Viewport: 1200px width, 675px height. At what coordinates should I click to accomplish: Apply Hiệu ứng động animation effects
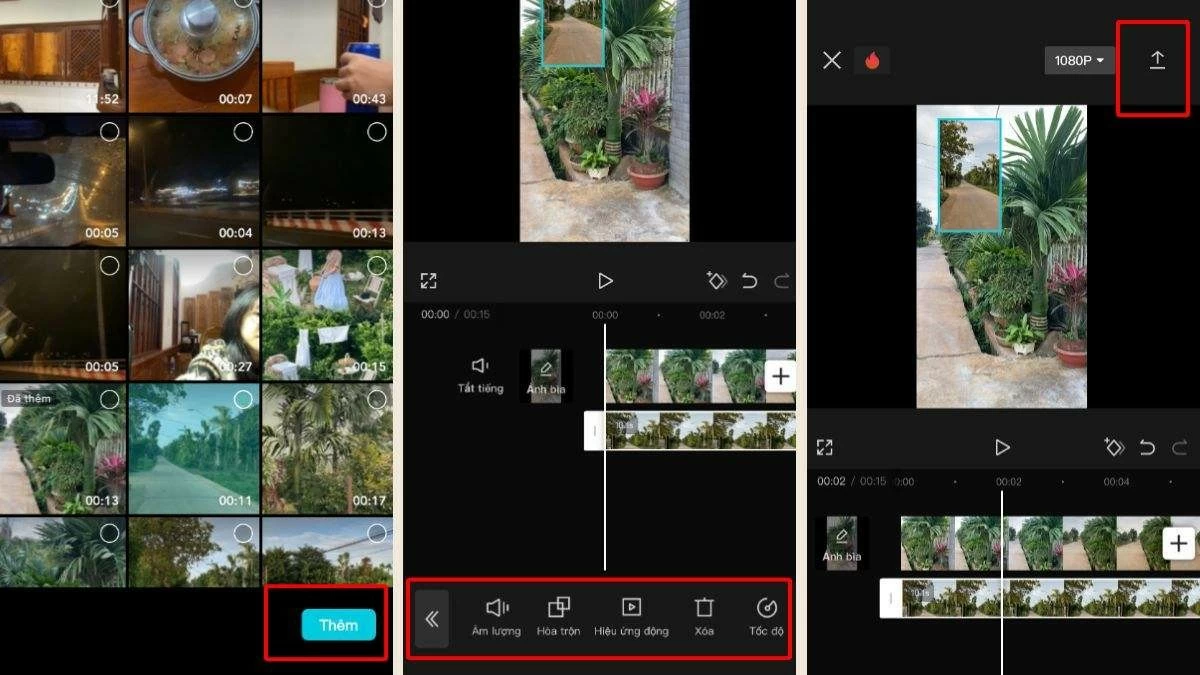click(632, 617)
